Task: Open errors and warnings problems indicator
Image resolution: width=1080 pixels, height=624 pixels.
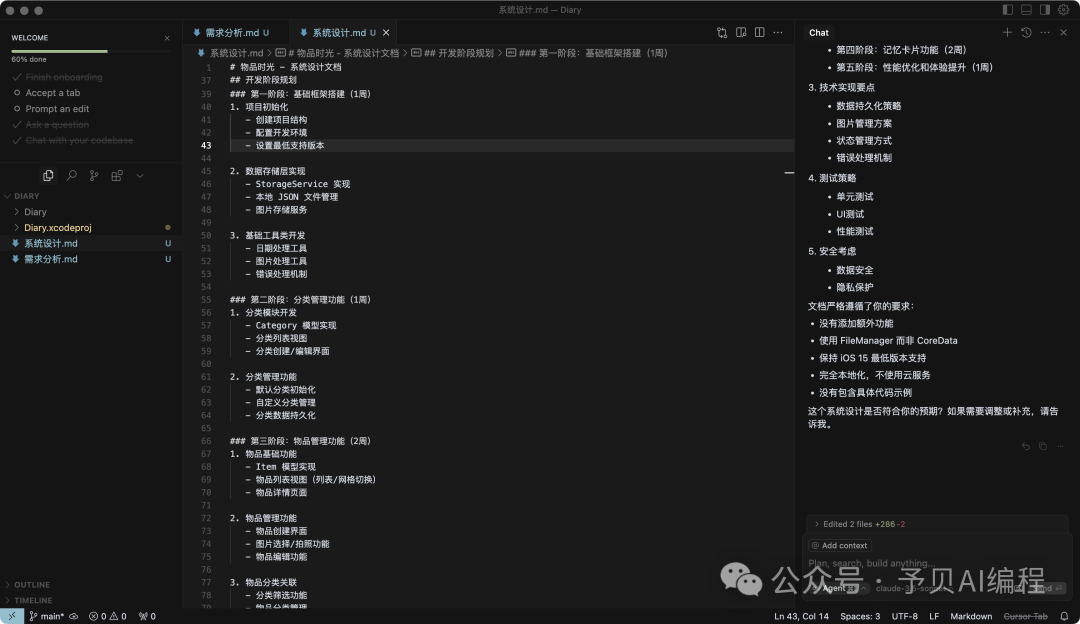Action: [107, 616]
